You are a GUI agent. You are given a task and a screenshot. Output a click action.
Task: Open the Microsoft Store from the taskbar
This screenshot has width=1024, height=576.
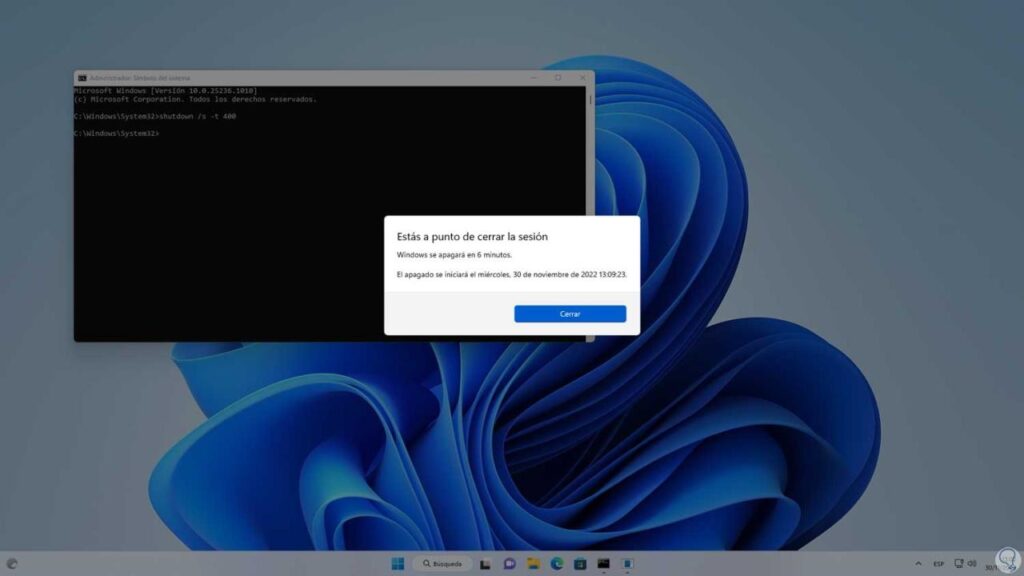(x=580, y=563)
